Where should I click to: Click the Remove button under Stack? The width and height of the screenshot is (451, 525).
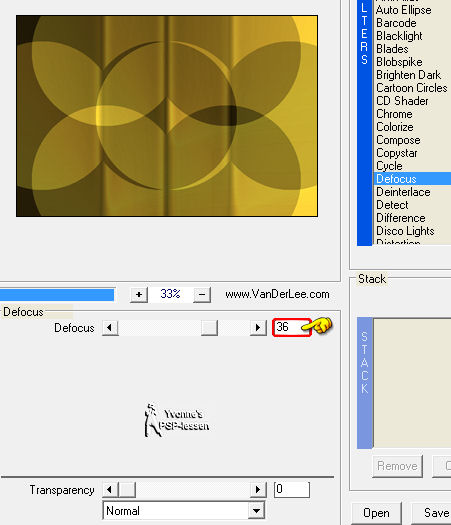coord(397,466)
